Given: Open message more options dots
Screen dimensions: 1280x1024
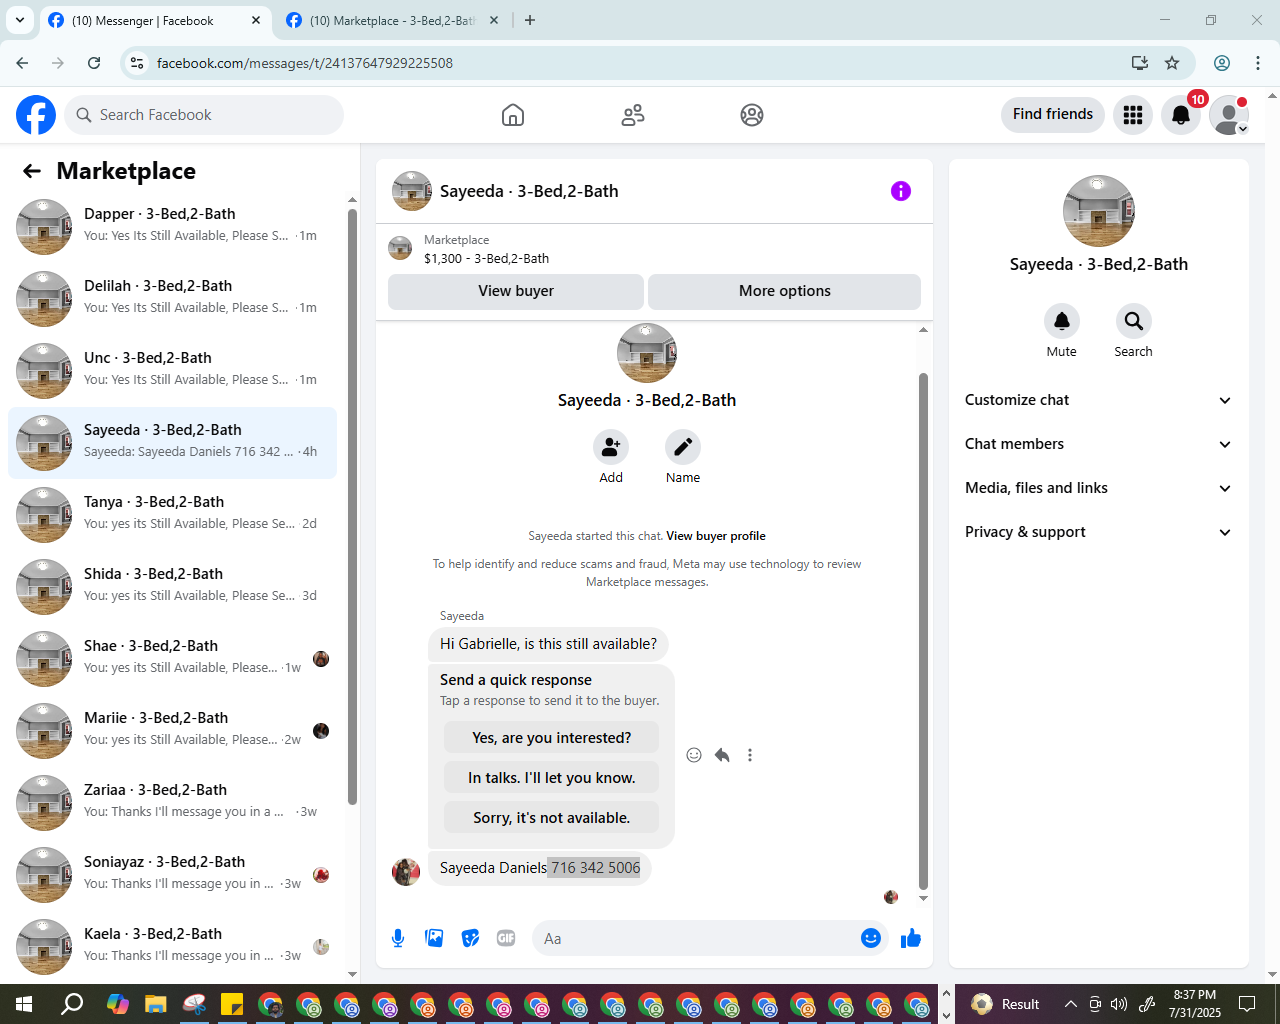Looking at the screenshot, I should click(x=750, y=755).
